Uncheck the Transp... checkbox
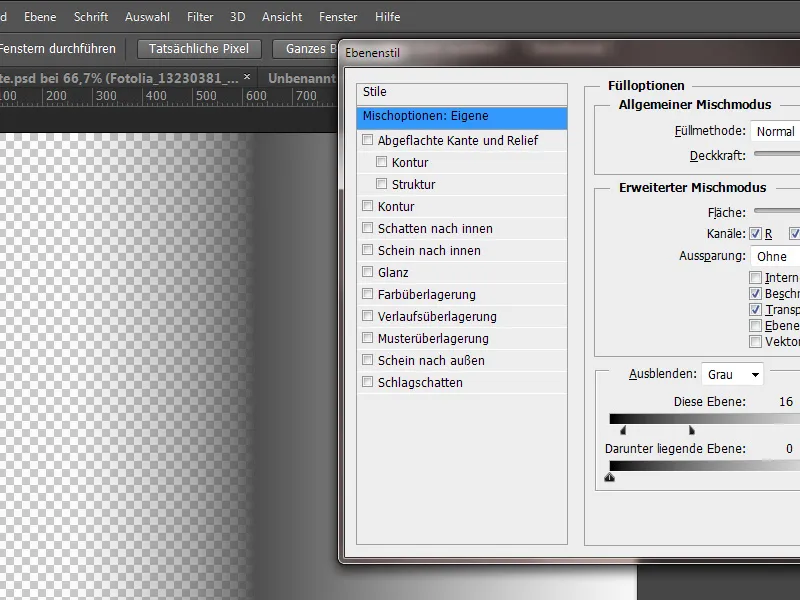This screenshot has width=800, height=600. tap(755, 309)
